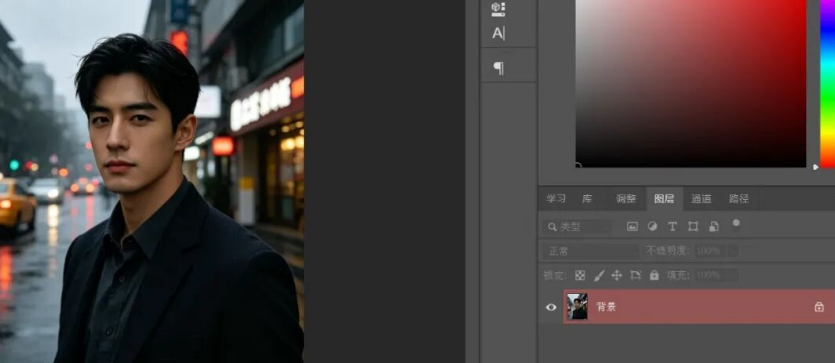
Task: Click the hue slider triangle handle
Action: tap(815, 167)
